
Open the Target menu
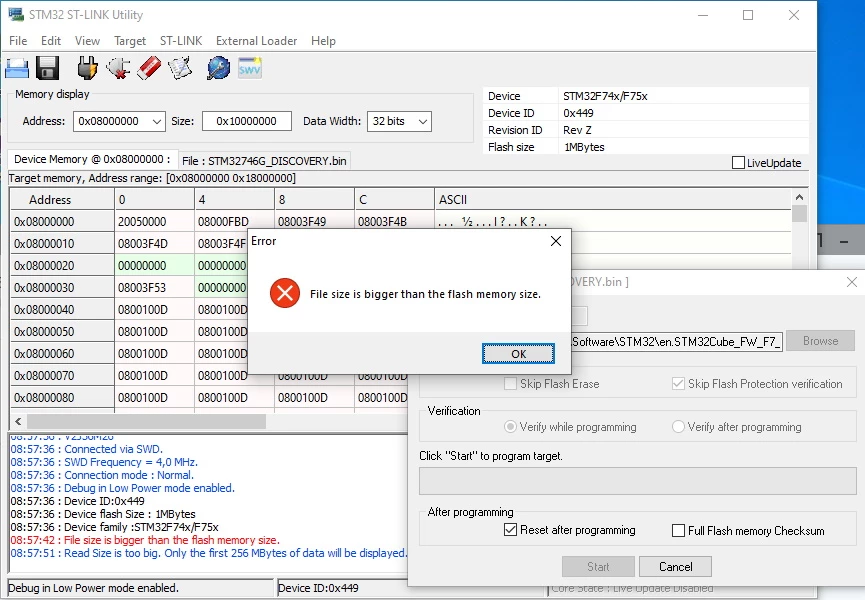pyautogui.click(x=130, y=41)
